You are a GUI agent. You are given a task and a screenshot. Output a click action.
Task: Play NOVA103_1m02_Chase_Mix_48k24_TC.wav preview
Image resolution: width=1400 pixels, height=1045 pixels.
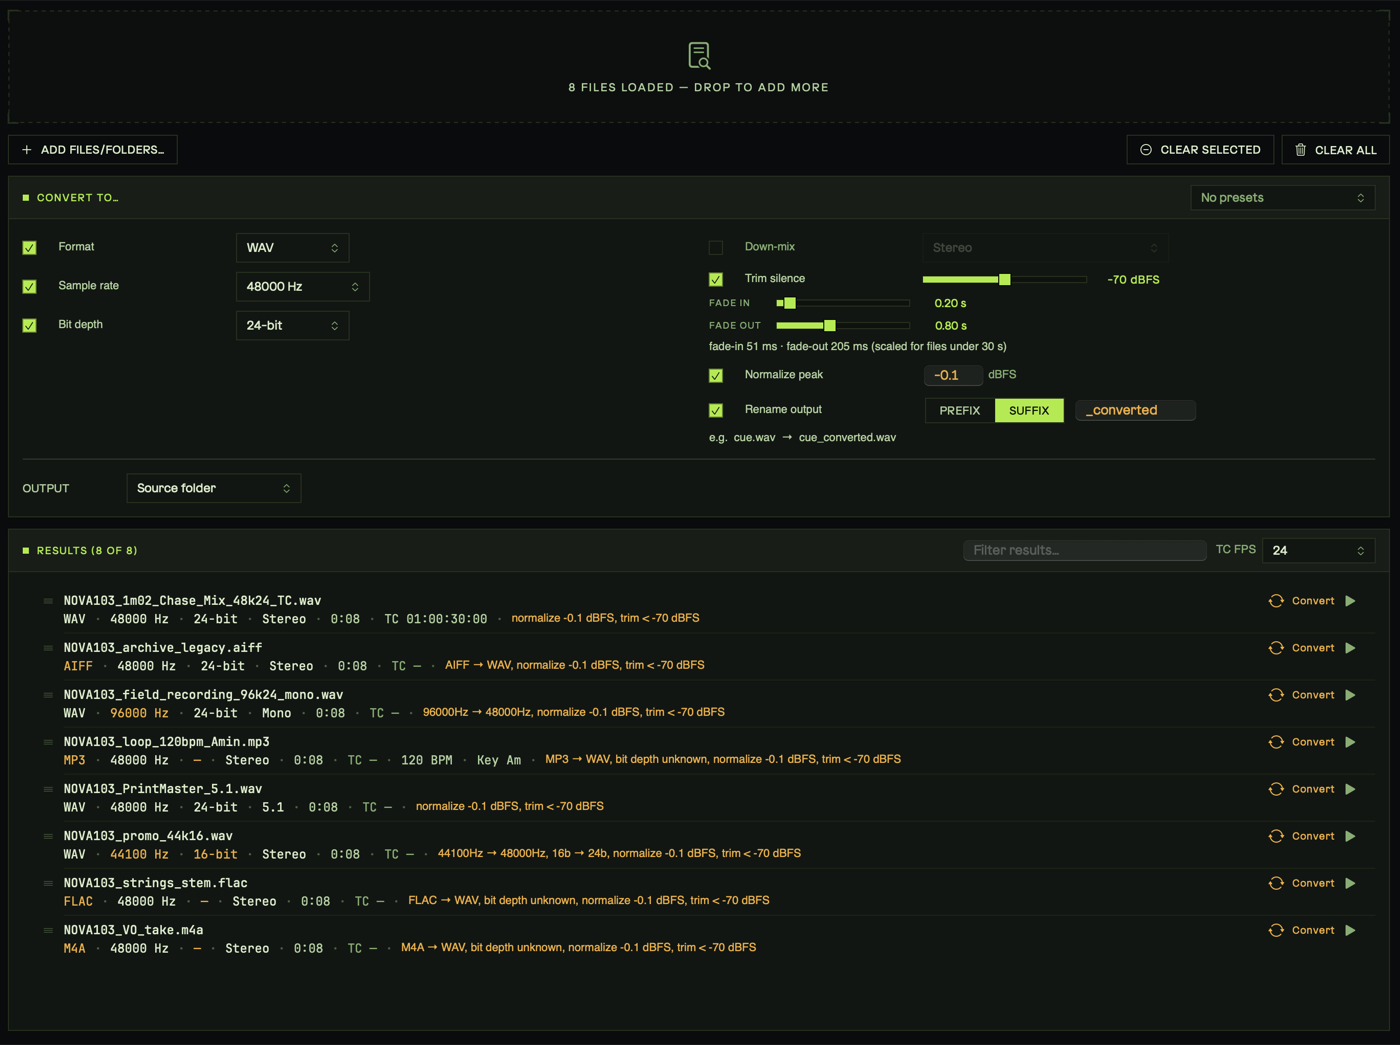1350,601
